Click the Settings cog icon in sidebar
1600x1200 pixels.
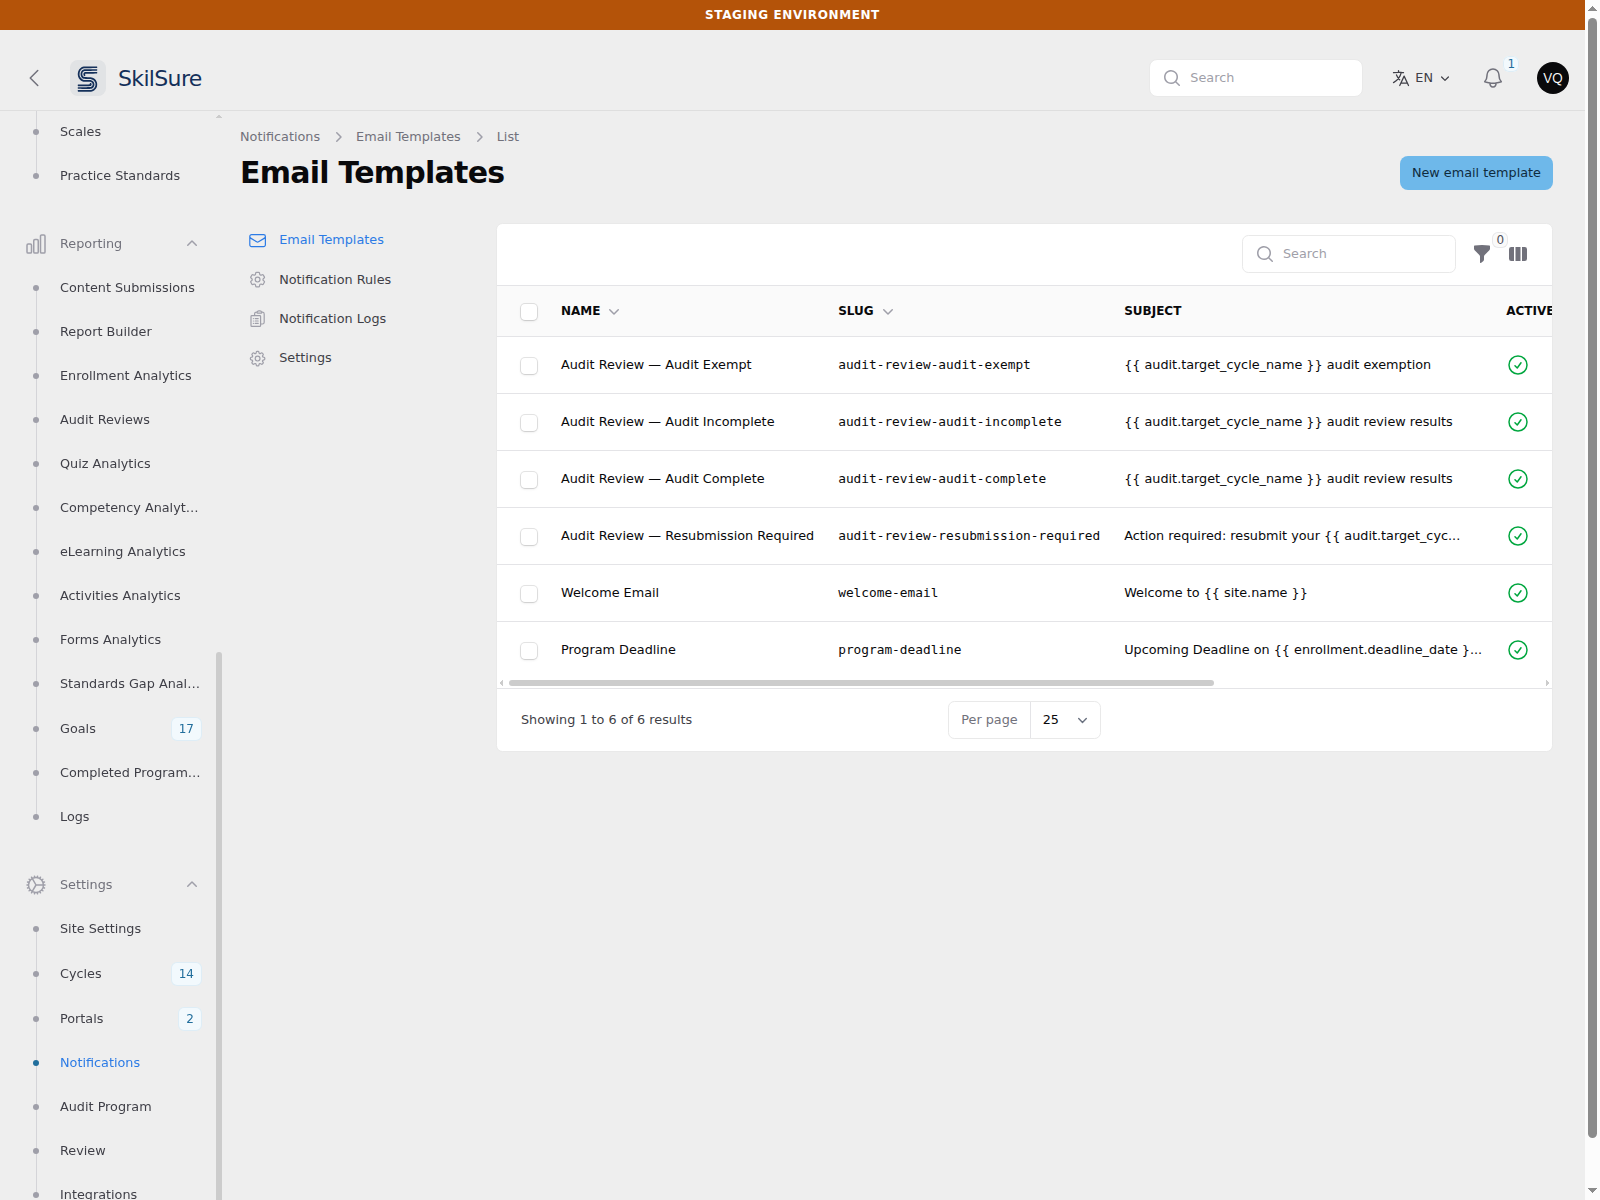coord(36,885)
